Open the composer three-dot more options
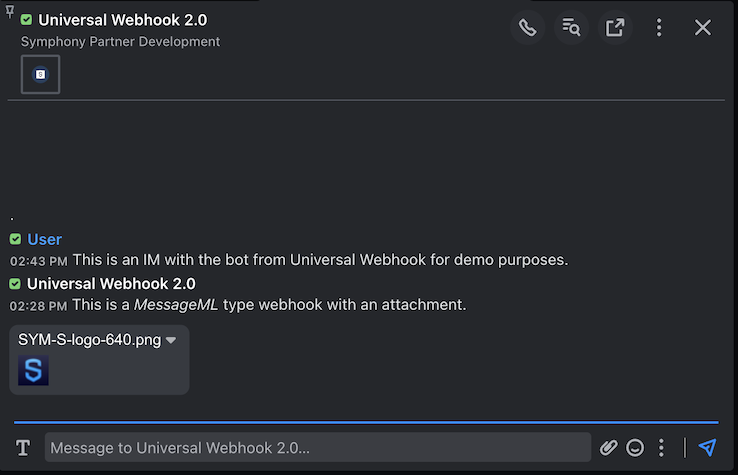Screen dimensions: 738x475 coord(661,447)
